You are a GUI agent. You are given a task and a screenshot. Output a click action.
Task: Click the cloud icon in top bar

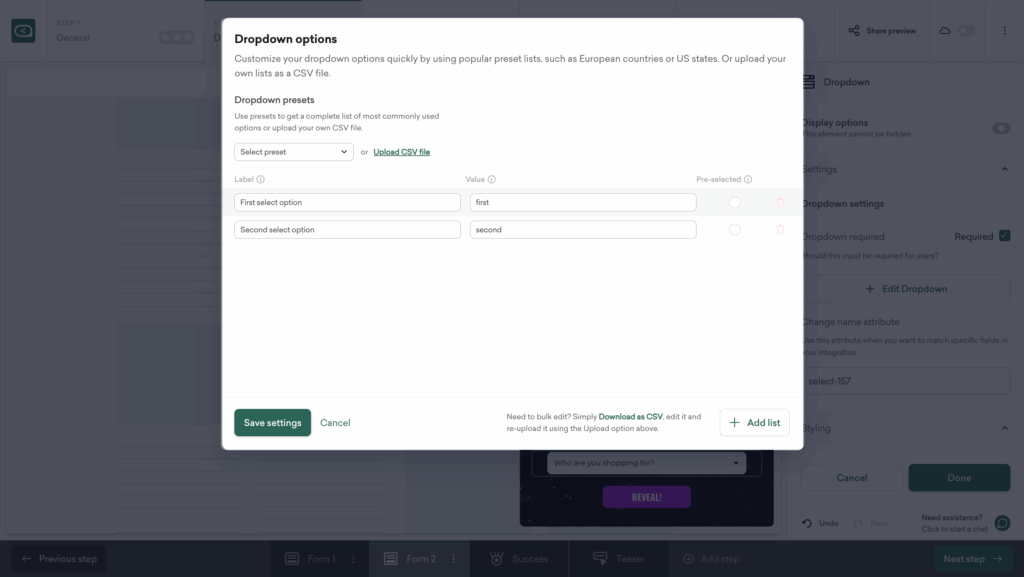coord(944,31)
